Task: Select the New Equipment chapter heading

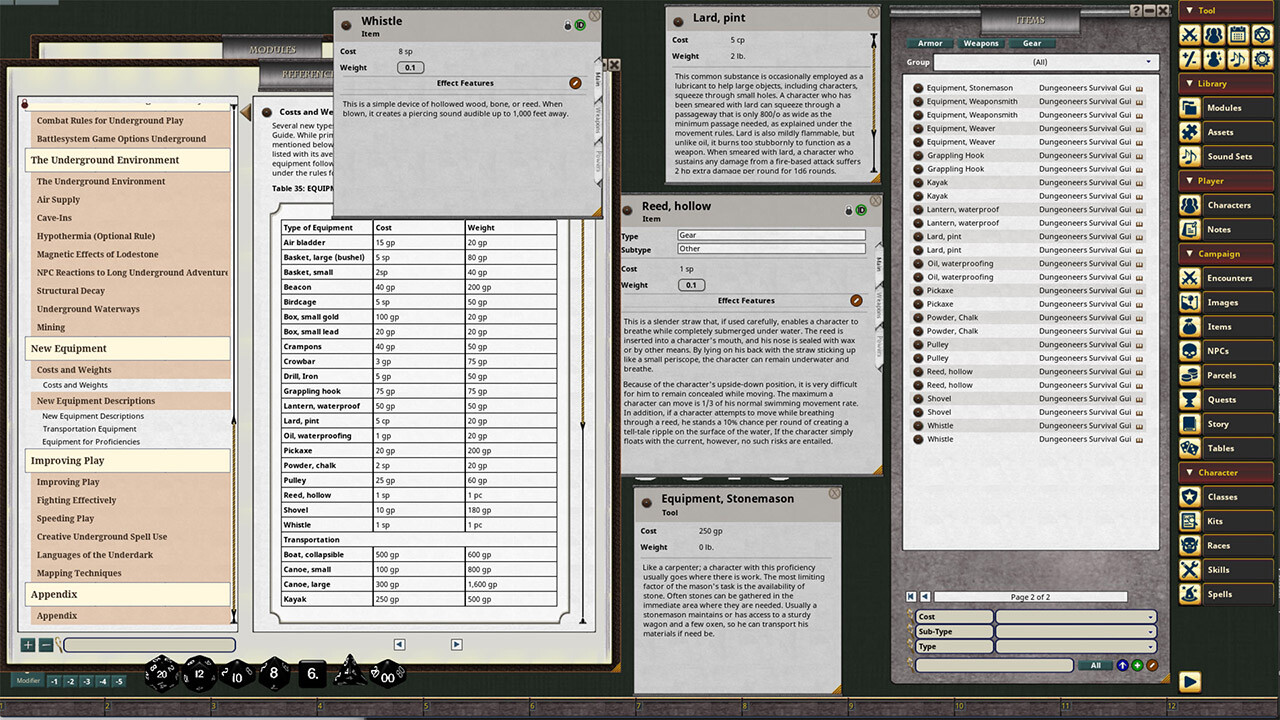Action: tap(69, 348)
